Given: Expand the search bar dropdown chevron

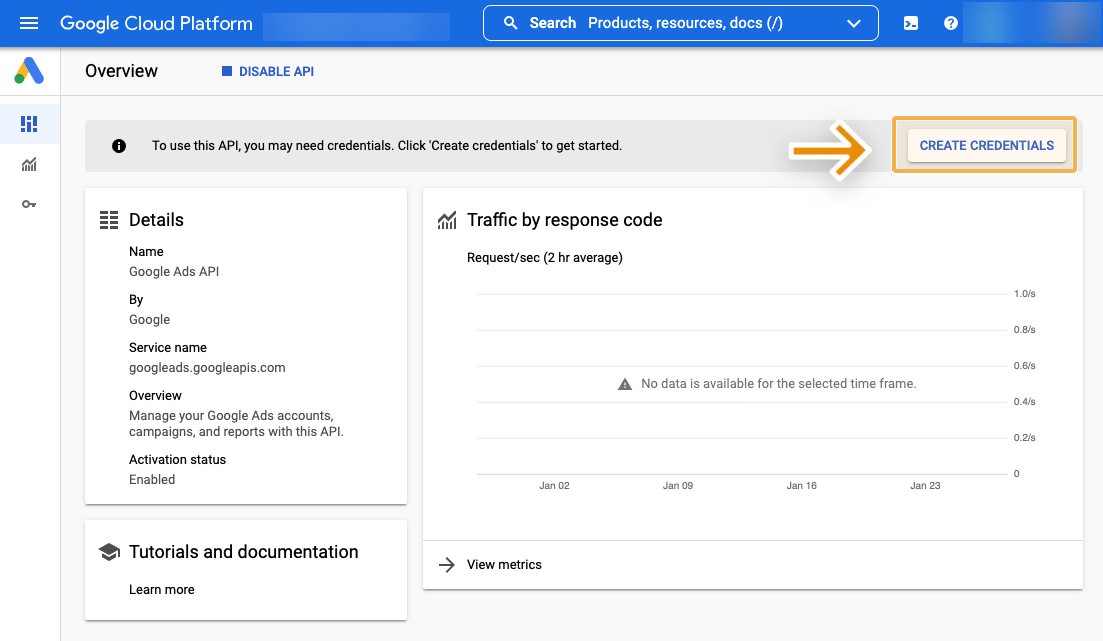Looking at the screenshot, I should pos(853,23).
